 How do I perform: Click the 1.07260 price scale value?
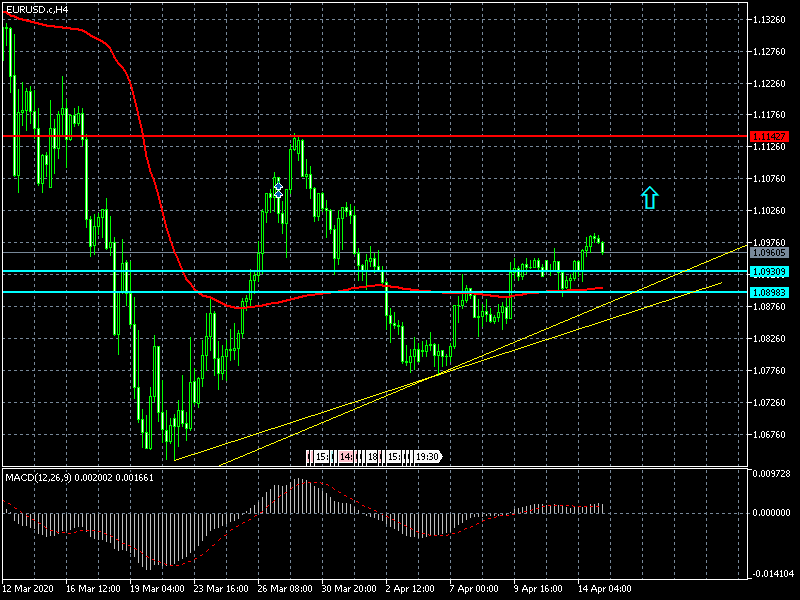point(769,403)
